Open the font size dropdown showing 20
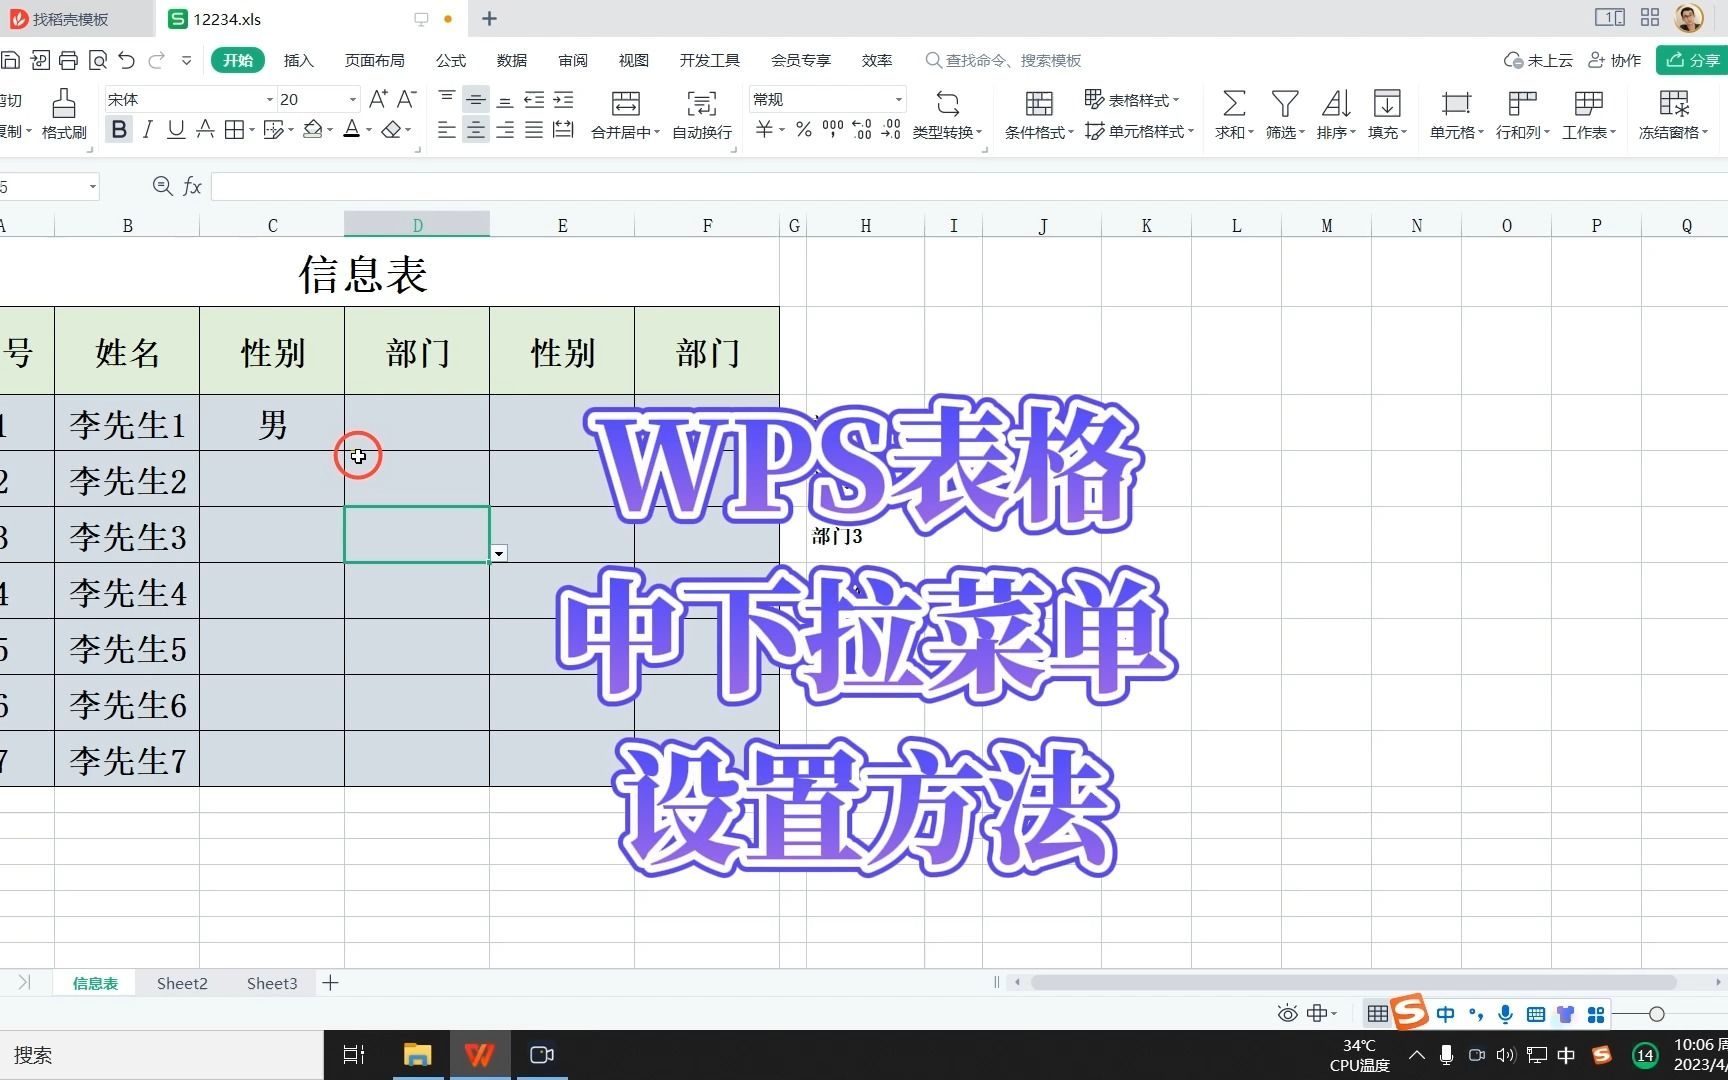Viewport: 1728px width, 1080px height. tap(353, 99)
